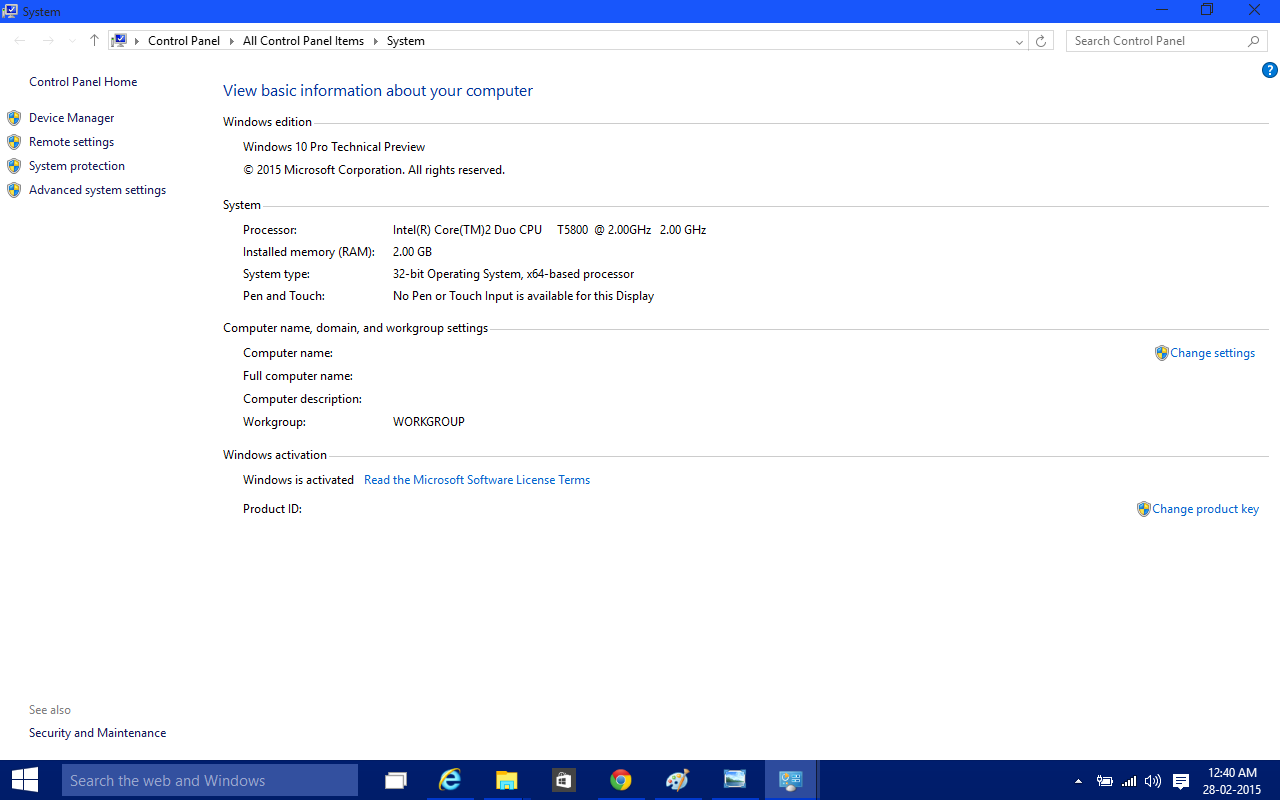Open File Explorer from taskbar

507,780
